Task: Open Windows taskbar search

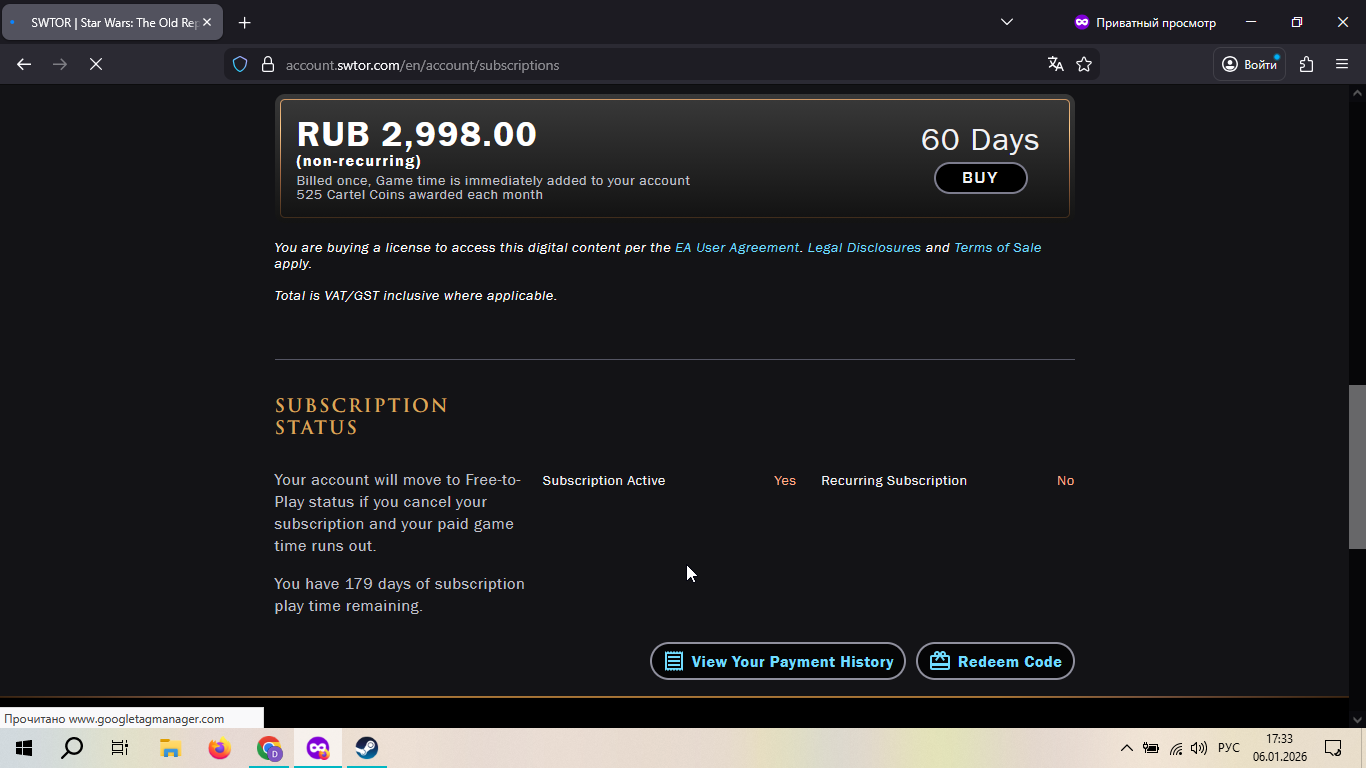Action: (72, 748)
